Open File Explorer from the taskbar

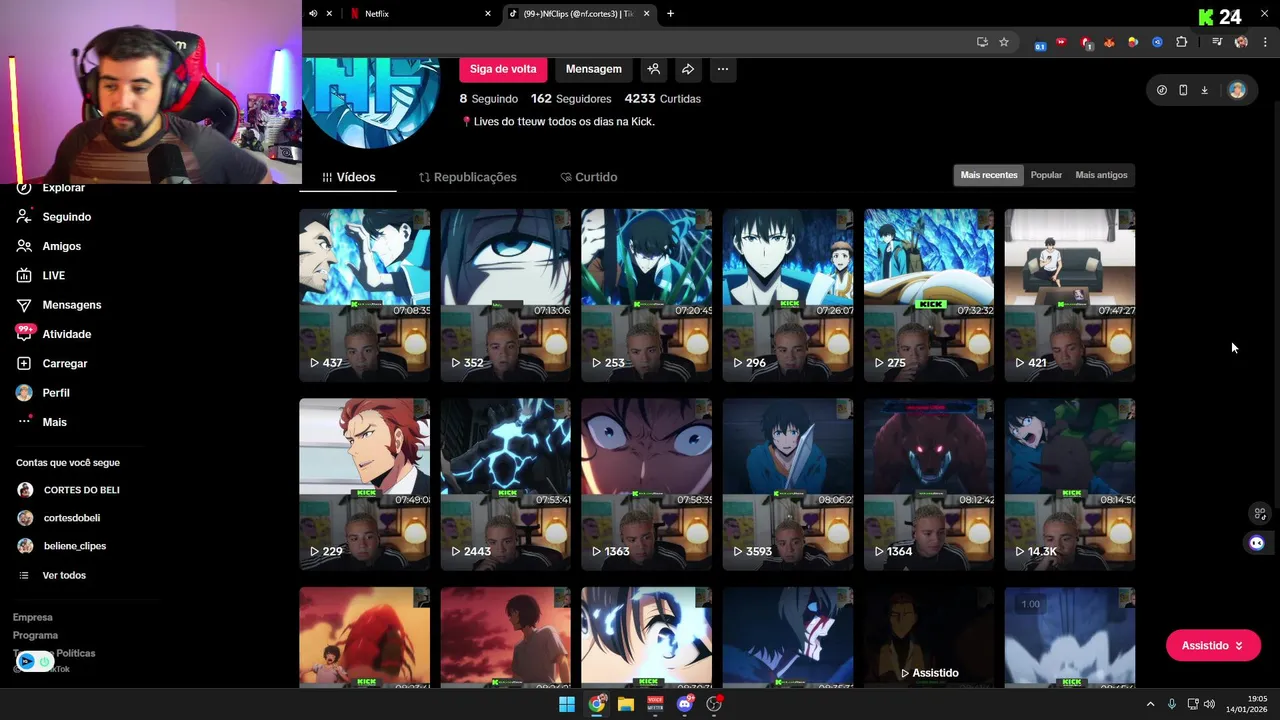(x=626, y=704)
